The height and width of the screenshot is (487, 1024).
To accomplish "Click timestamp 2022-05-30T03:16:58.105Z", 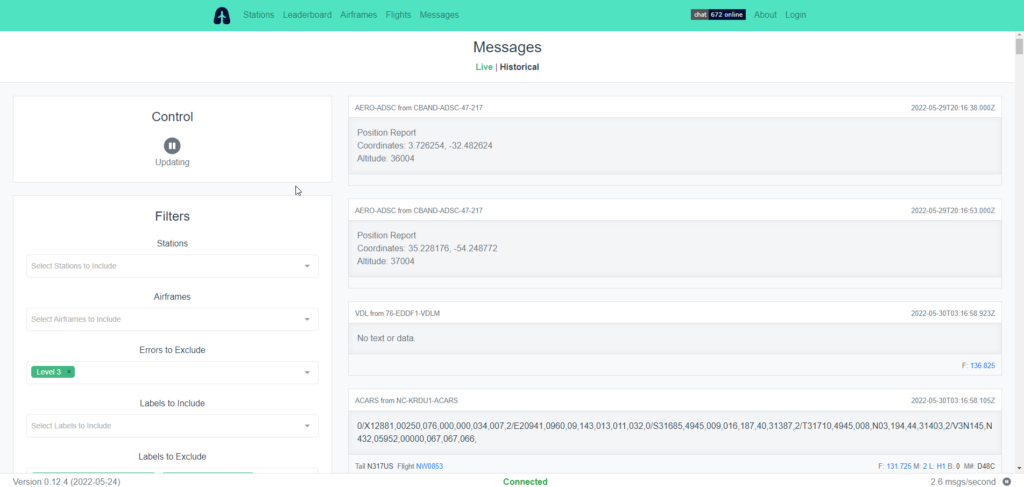I will pos(953,400).
